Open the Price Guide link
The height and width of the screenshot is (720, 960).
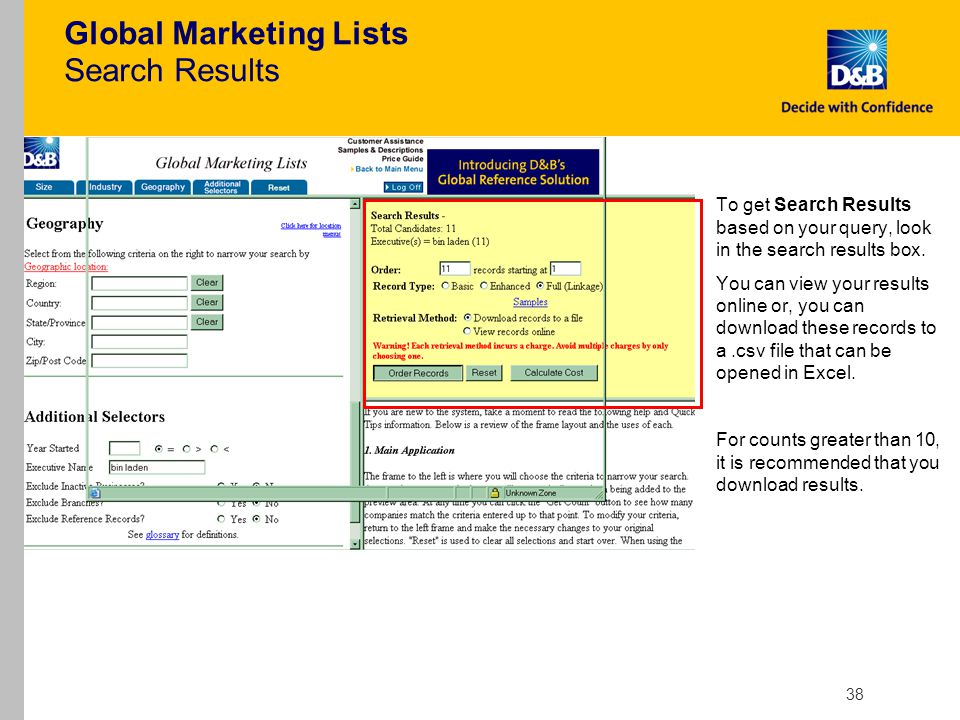click(x=402, y=159)
